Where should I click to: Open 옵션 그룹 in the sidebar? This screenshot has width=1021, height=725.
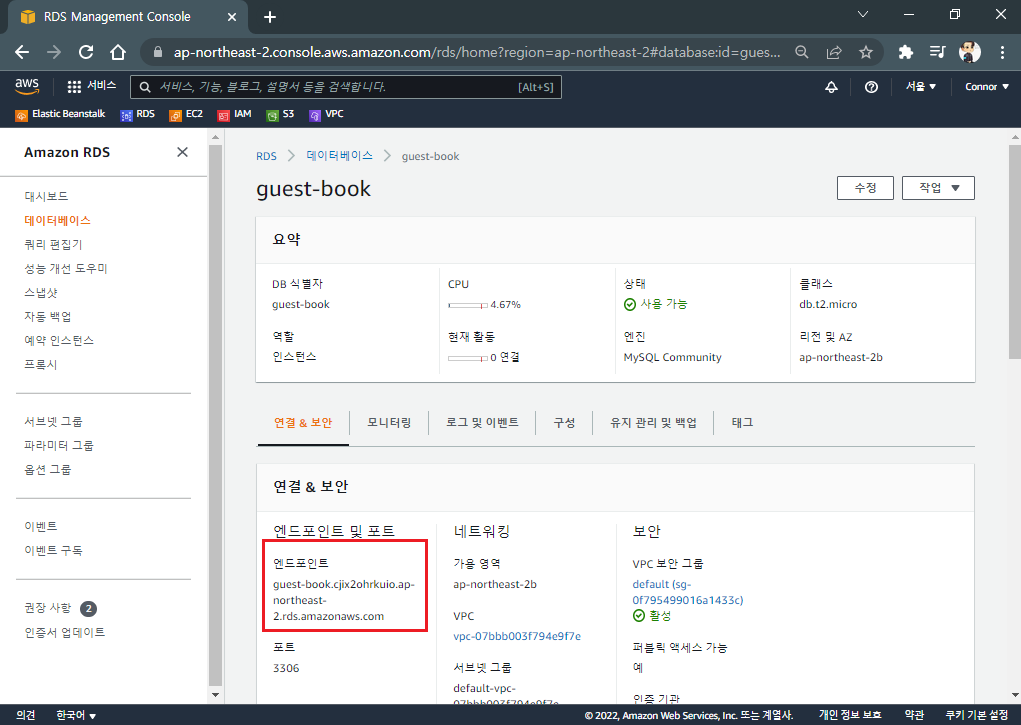point(48,470)
